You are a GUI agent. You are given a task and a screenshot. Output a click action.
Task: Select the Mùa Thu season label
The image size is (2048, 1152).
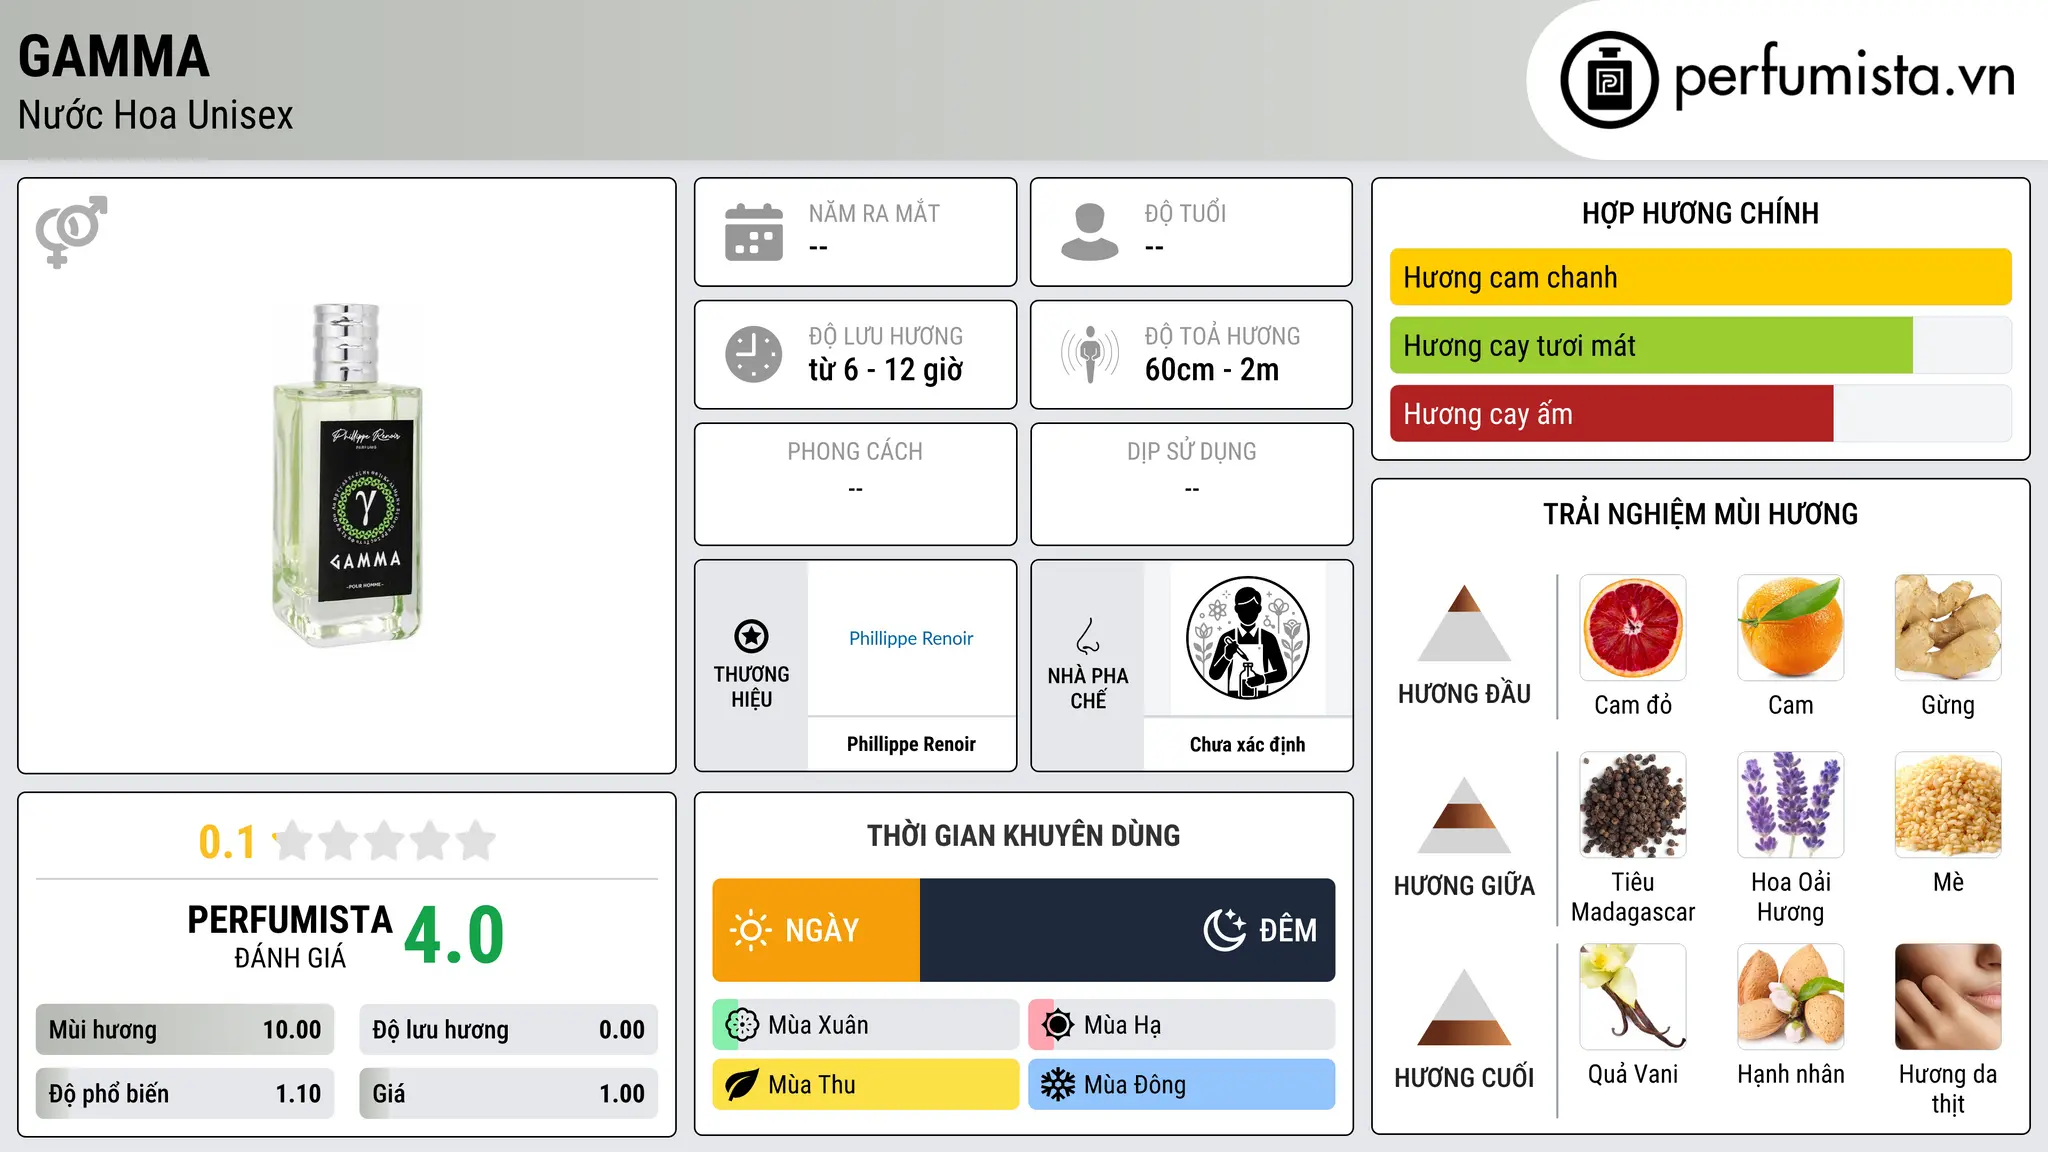(812, 1085)
